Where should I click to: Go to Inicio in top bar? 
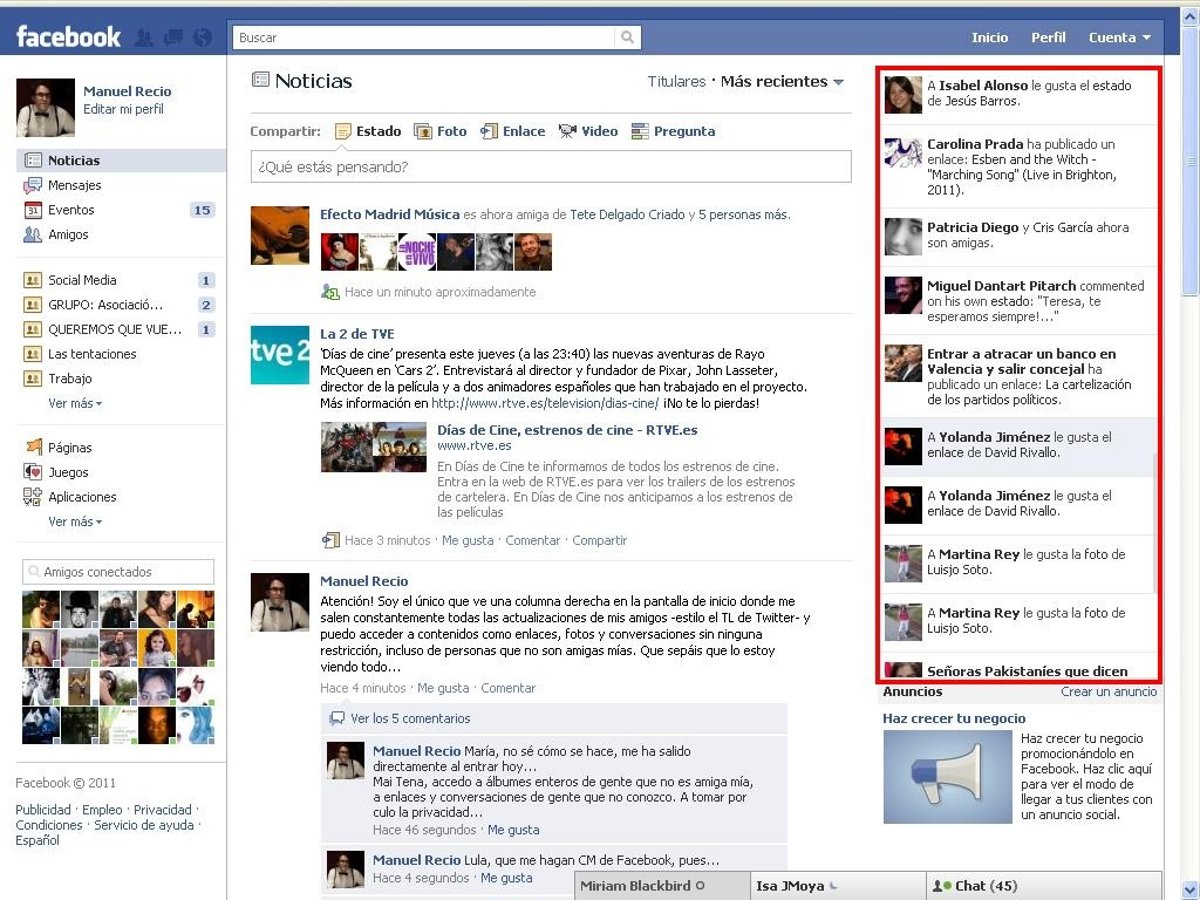click(x=989, y=38)
